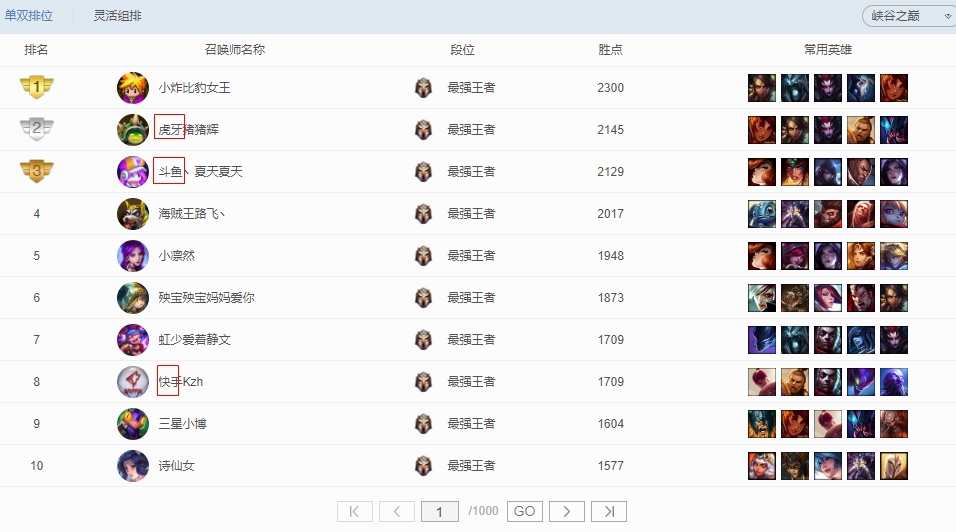Click the bronze rank 3 badge
Image resolution: width=956 pixels, height=532 pixels.
coord(37,171)
